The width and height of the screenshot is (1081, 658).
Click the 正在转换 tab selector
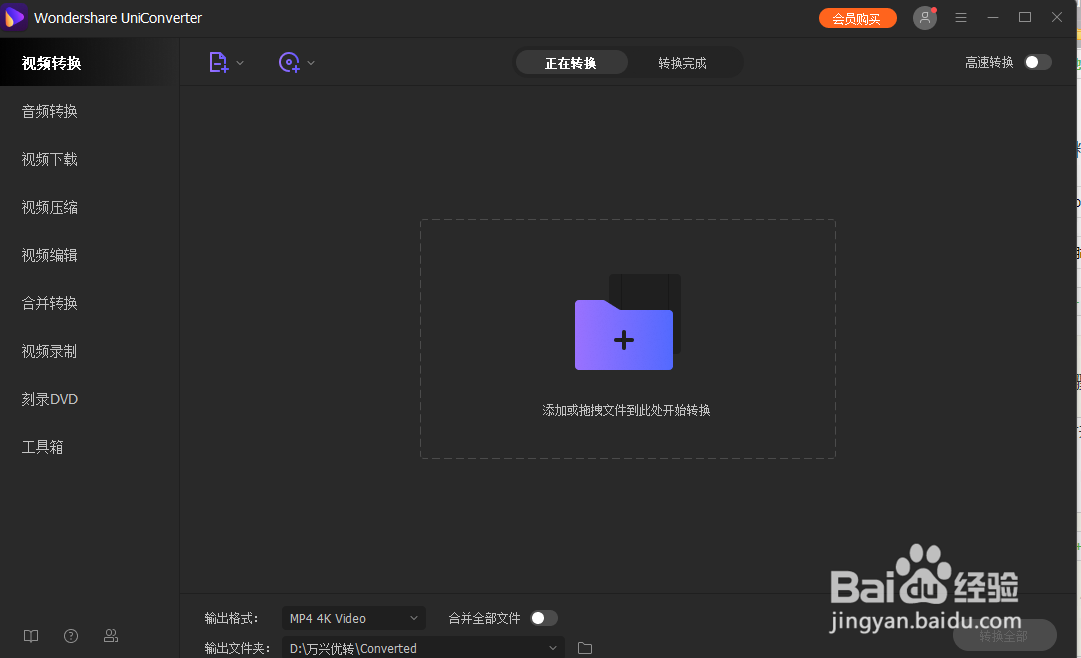[x=571, y=61]
